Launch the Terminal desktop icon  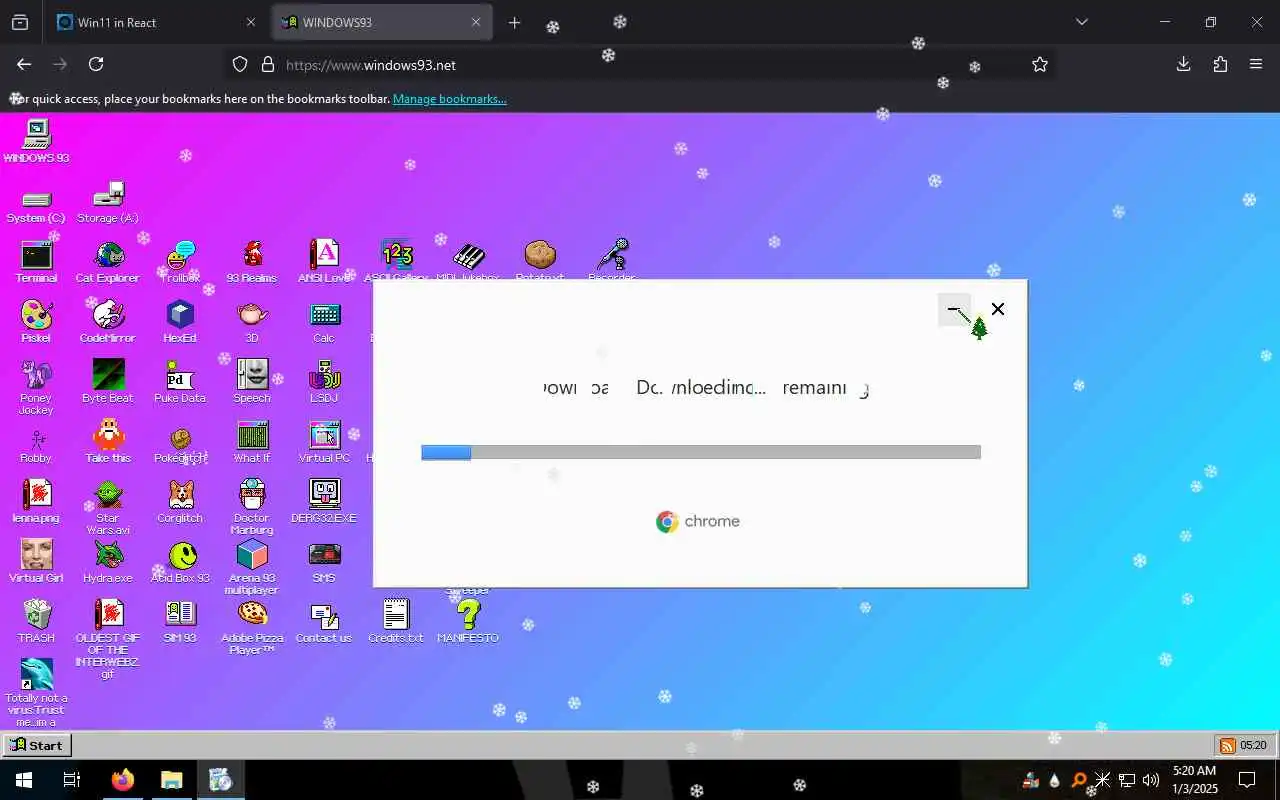click(x=36, y=263)
